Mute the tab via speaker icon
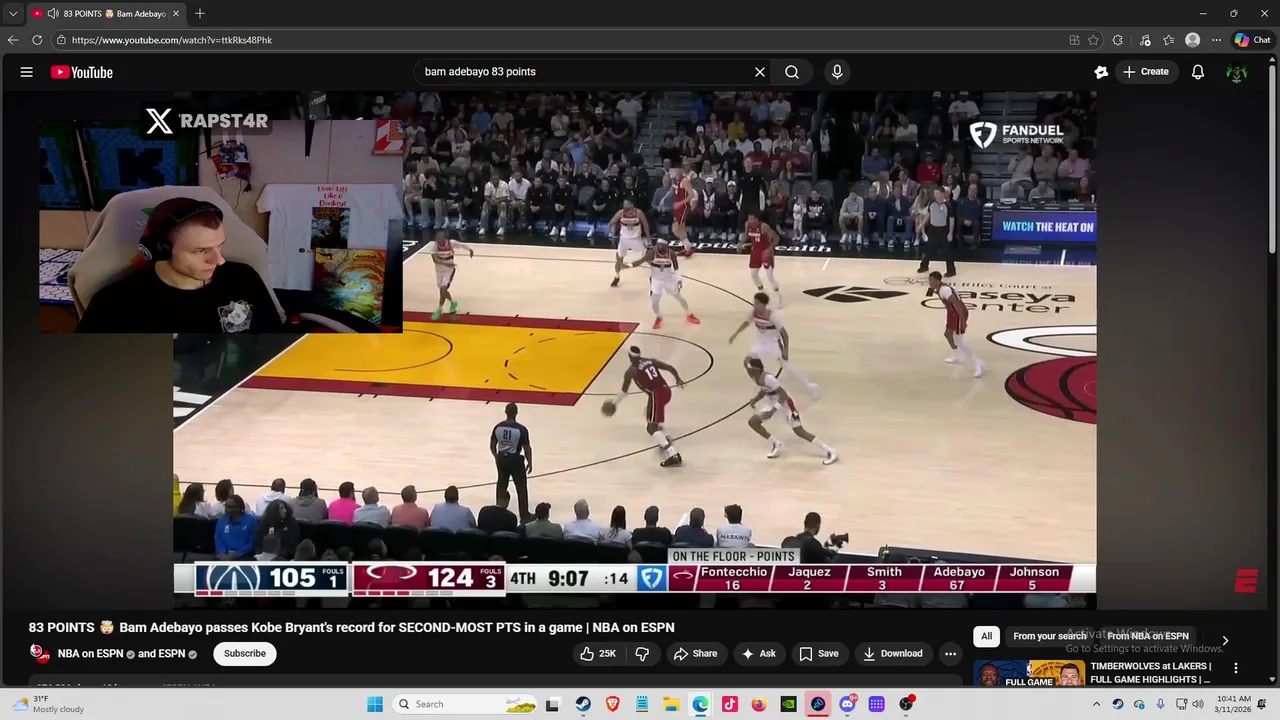Image resolution: width=1280 pixels, height=720 pixels. tap(52, 14)
